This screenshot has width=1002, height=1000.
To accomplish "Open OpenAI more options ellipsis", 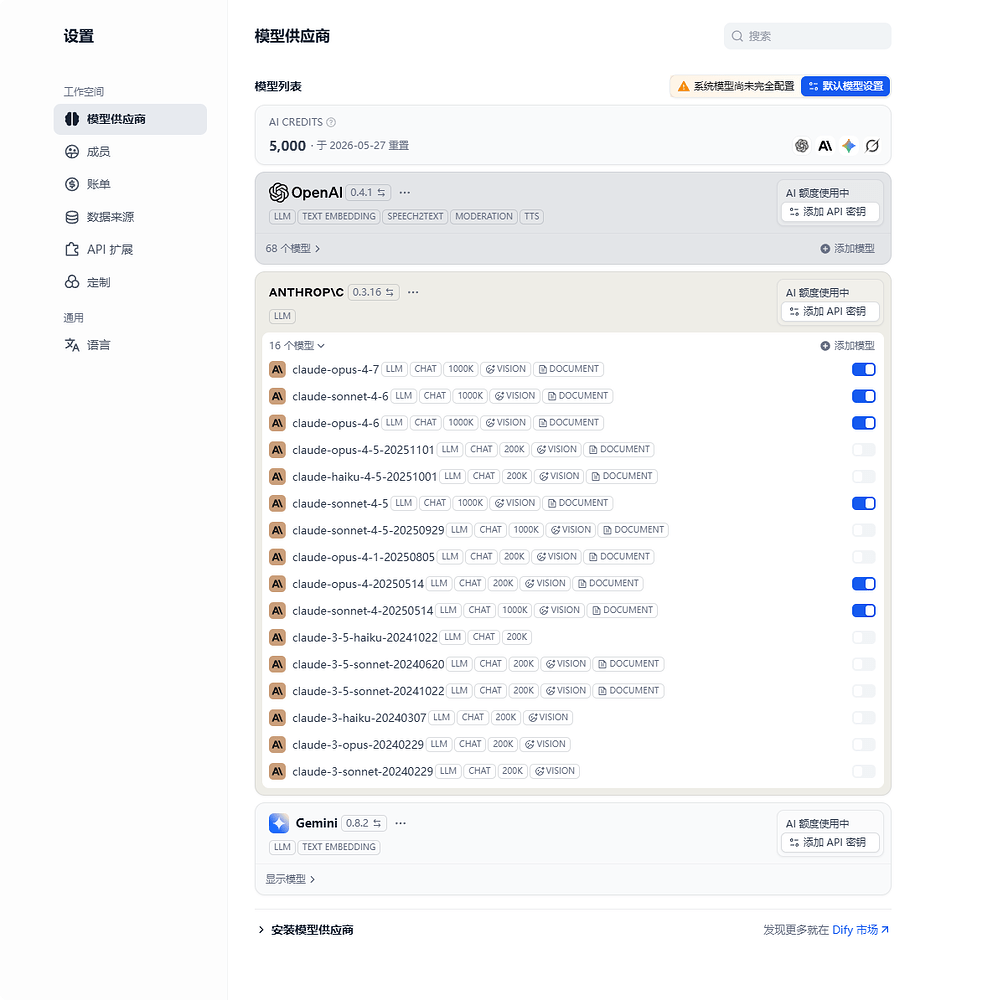I will pyautogui.click(x=405, y=192).
